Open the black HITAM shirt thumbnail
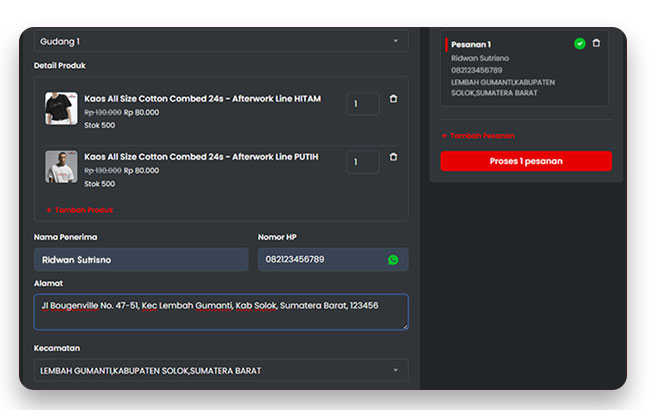Viewport: 650px width, 410px height. click(61, 108)
